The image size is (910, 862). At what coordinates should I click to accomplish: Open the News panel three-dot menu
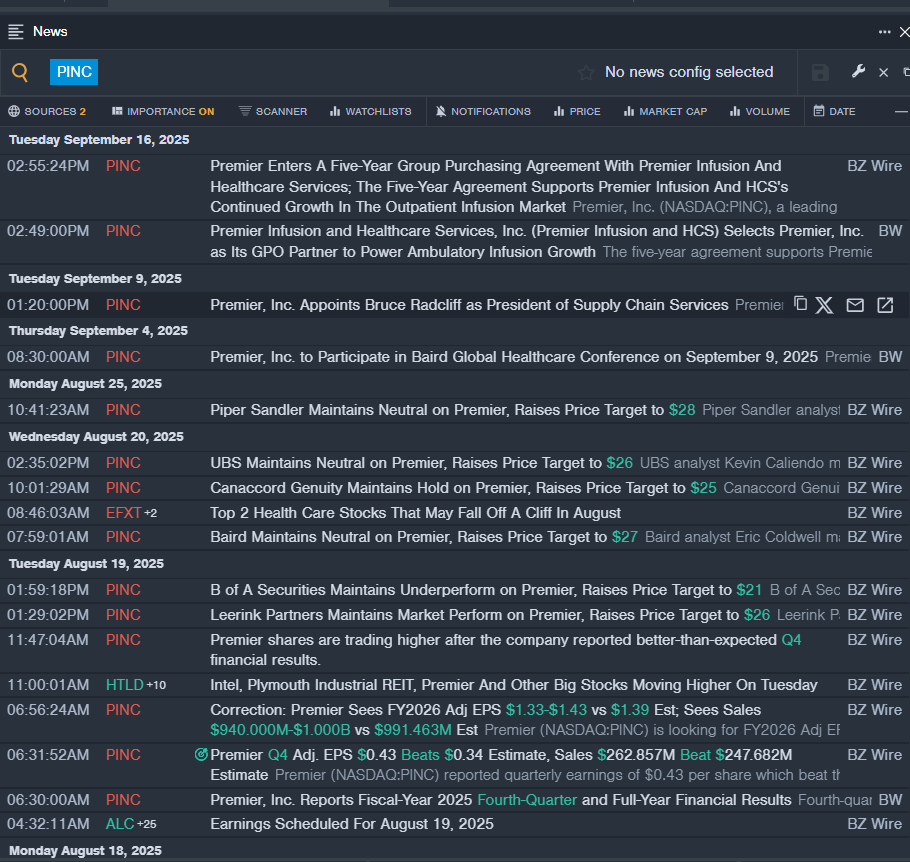click(884, 32)
